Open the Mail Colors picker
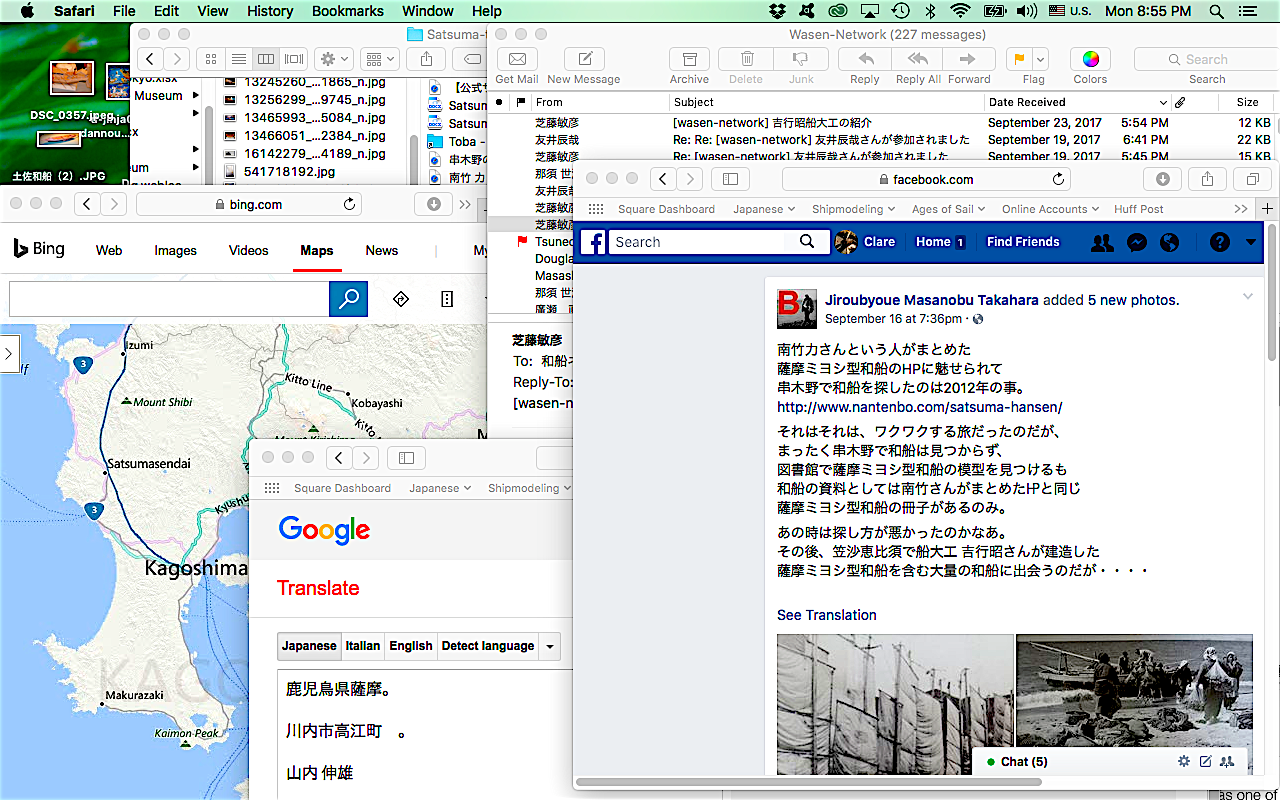 click(x=1090, y=59)
